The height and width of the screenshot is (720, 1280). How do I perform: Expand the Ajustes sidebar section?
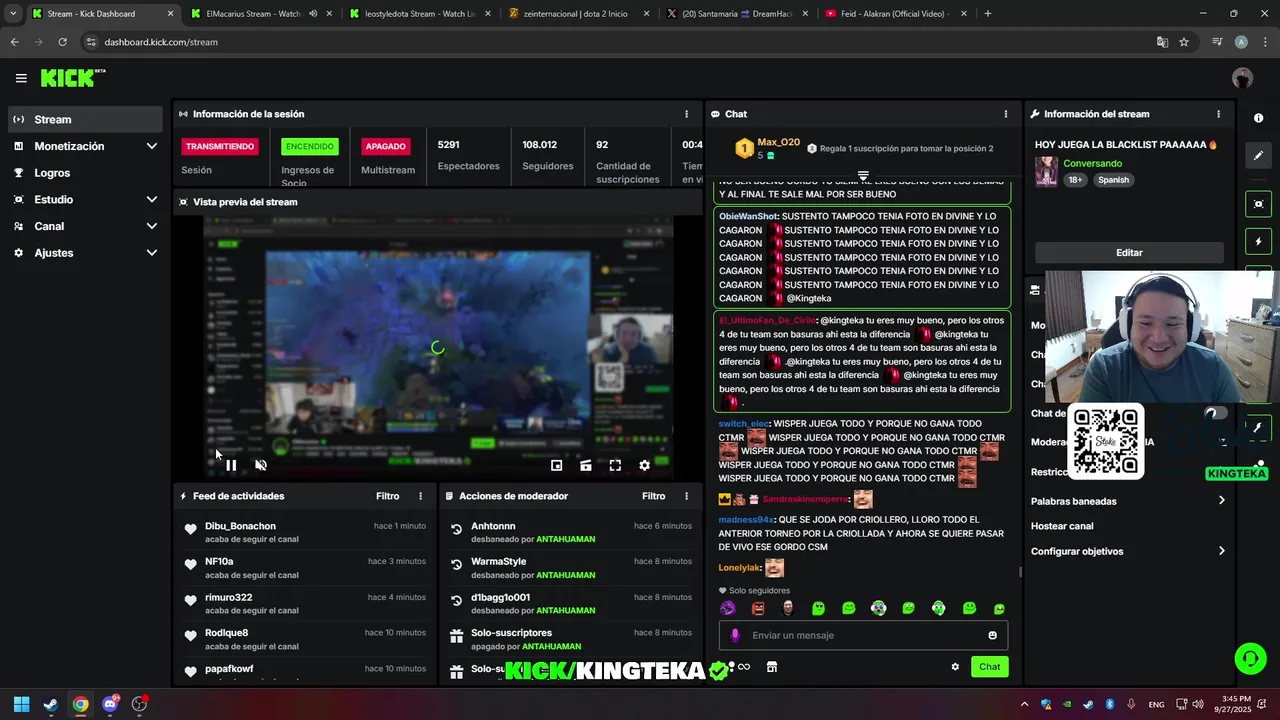(84, 253)
